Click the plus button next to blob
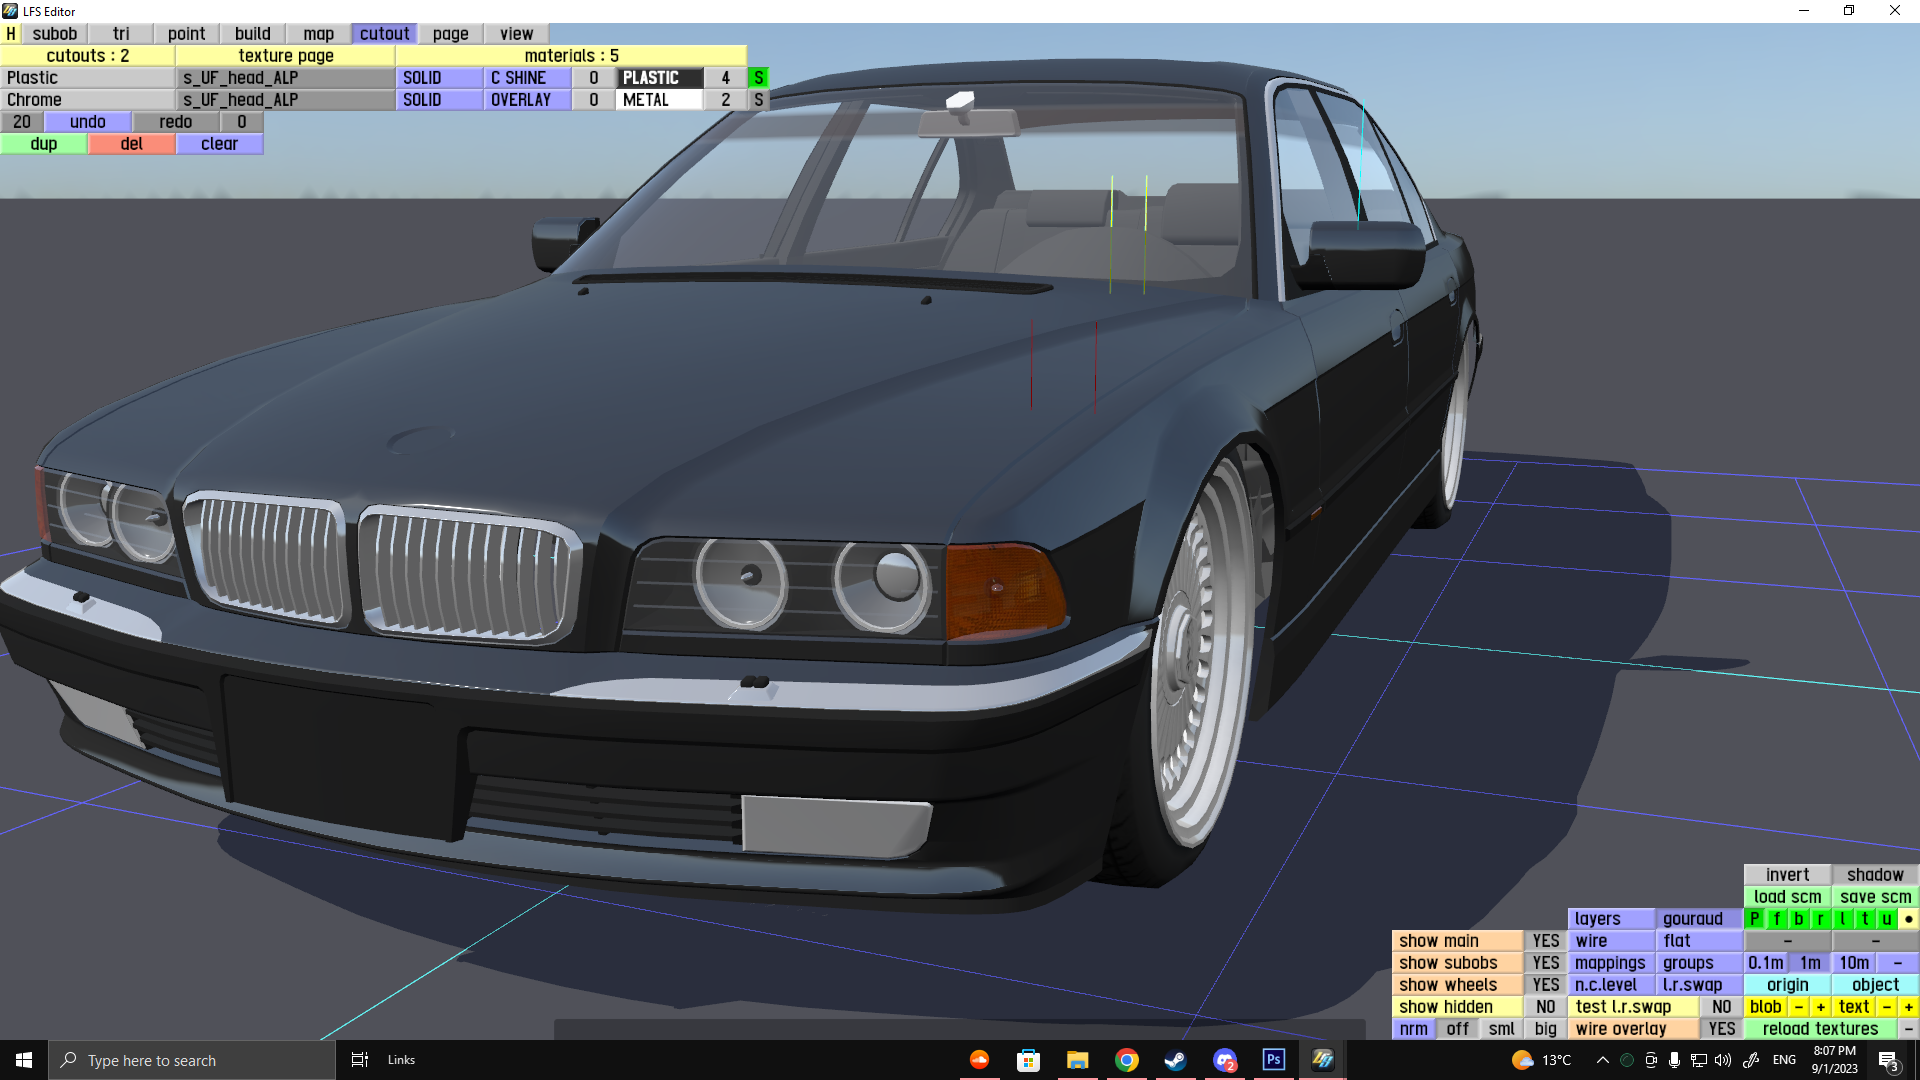1920x1080 pixels. tap(1821, 1007)
